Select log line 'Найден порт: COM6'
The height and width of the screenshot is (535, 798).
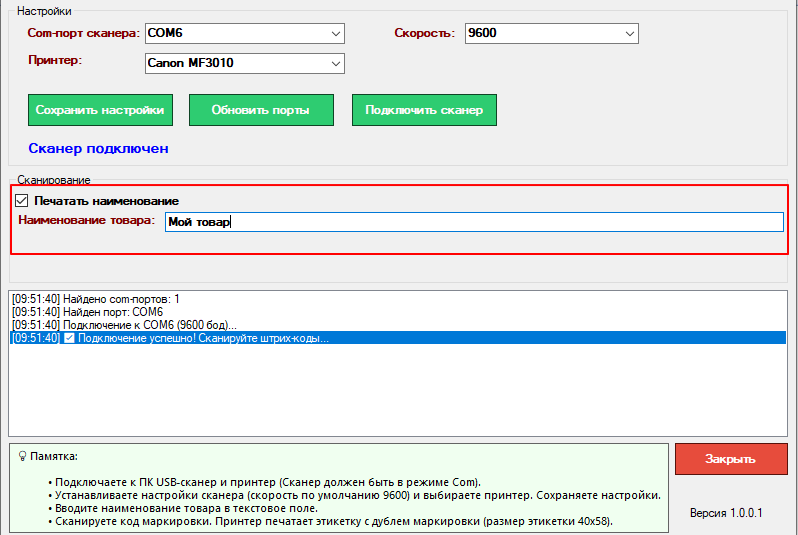398,312
